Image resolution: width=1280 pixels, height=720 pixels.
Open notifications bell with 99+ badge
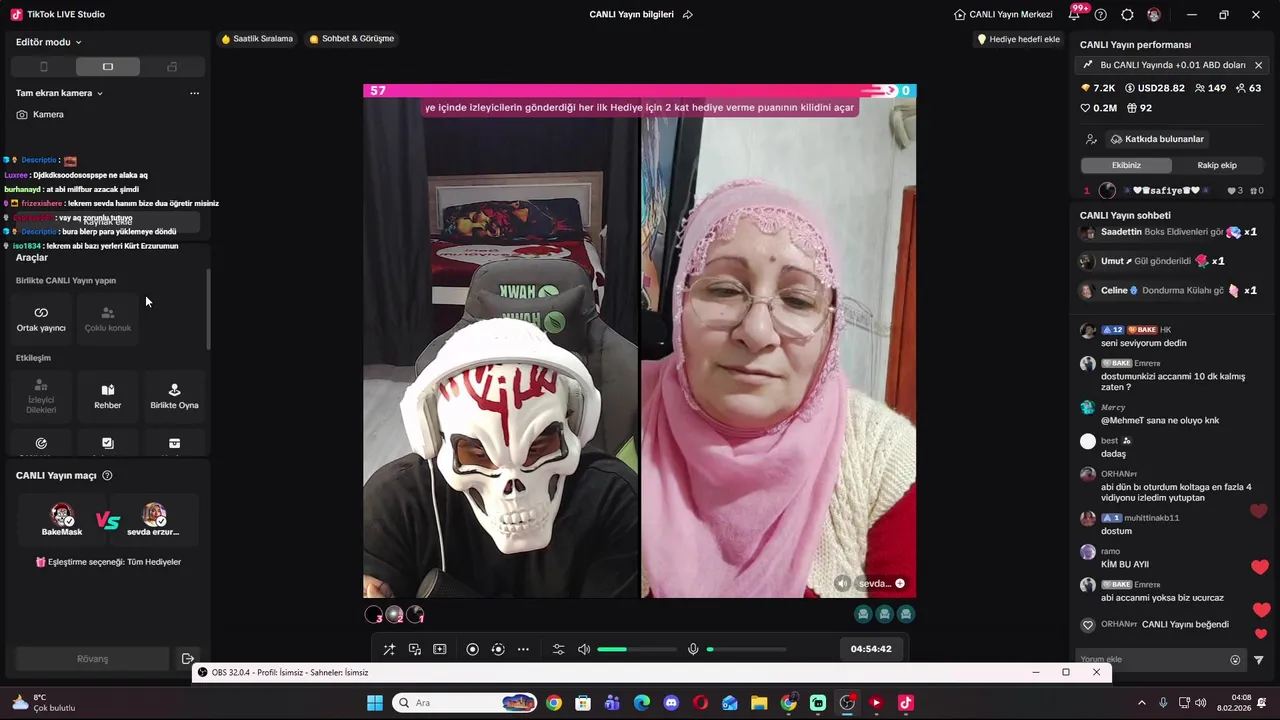1076,14
